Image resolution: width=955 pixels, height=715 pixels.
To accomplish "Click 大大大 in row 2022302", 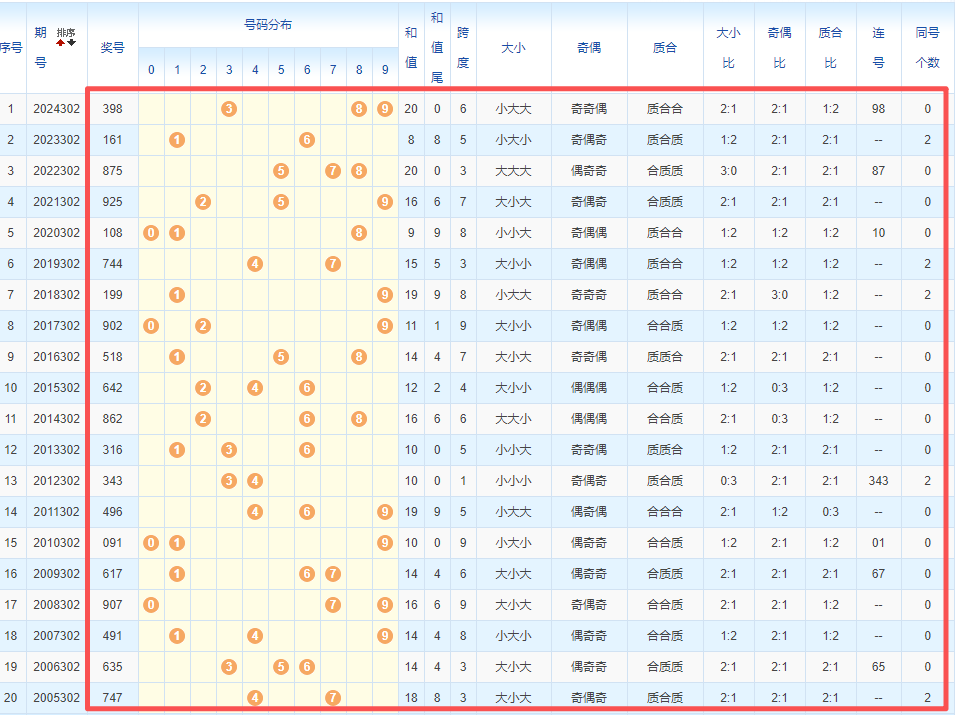I will coord(513,171).
